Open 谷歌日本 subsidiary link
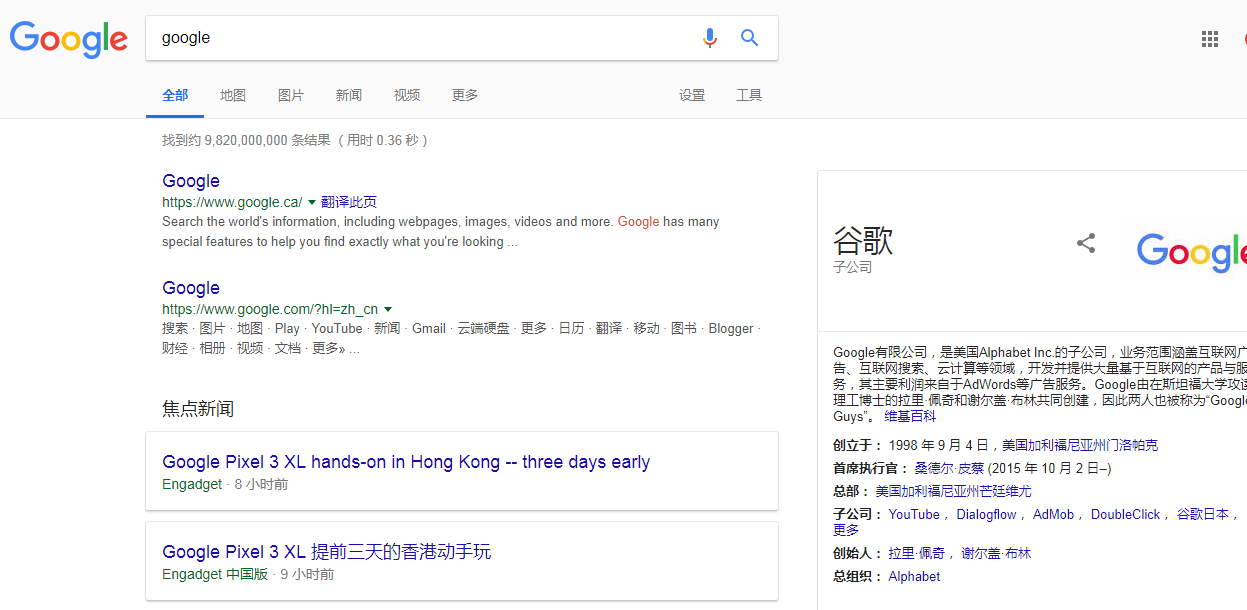Image resolution: width=1247 pixels, height=610 pixels. coord(1202,514)
